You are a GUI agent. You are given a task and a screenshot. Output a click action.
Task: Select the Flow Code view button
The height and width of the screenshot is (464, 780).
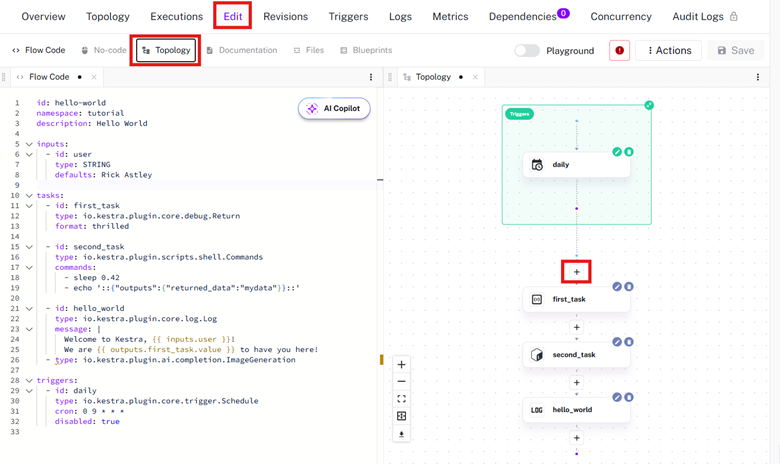pos(39,50)
